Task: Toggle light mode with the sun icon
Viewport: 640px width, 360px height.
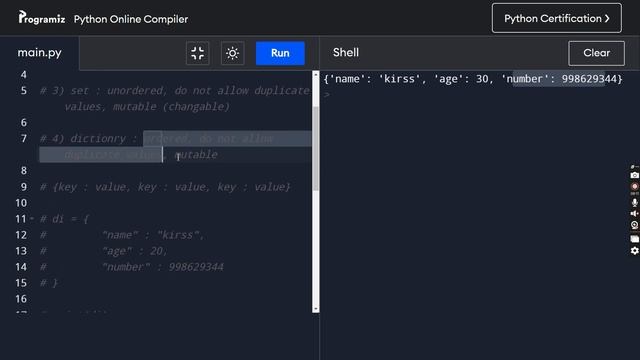Action: [x=233, y=53]
